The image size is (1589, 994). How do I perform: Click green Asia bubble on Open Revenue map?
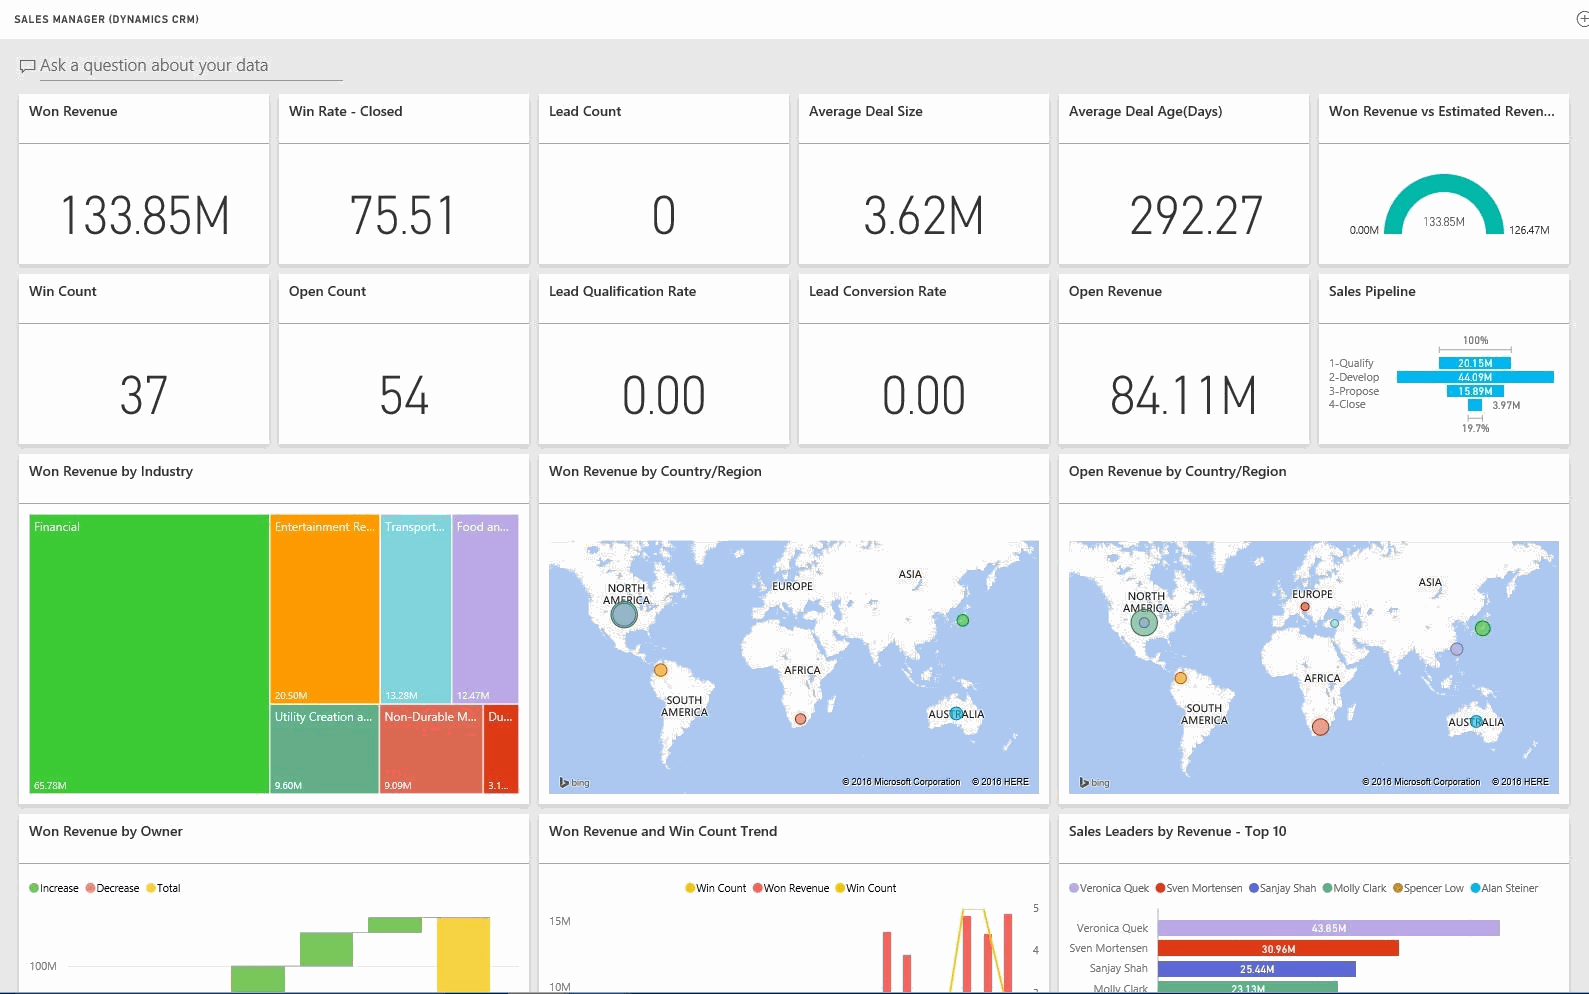tap(1483, 628)
